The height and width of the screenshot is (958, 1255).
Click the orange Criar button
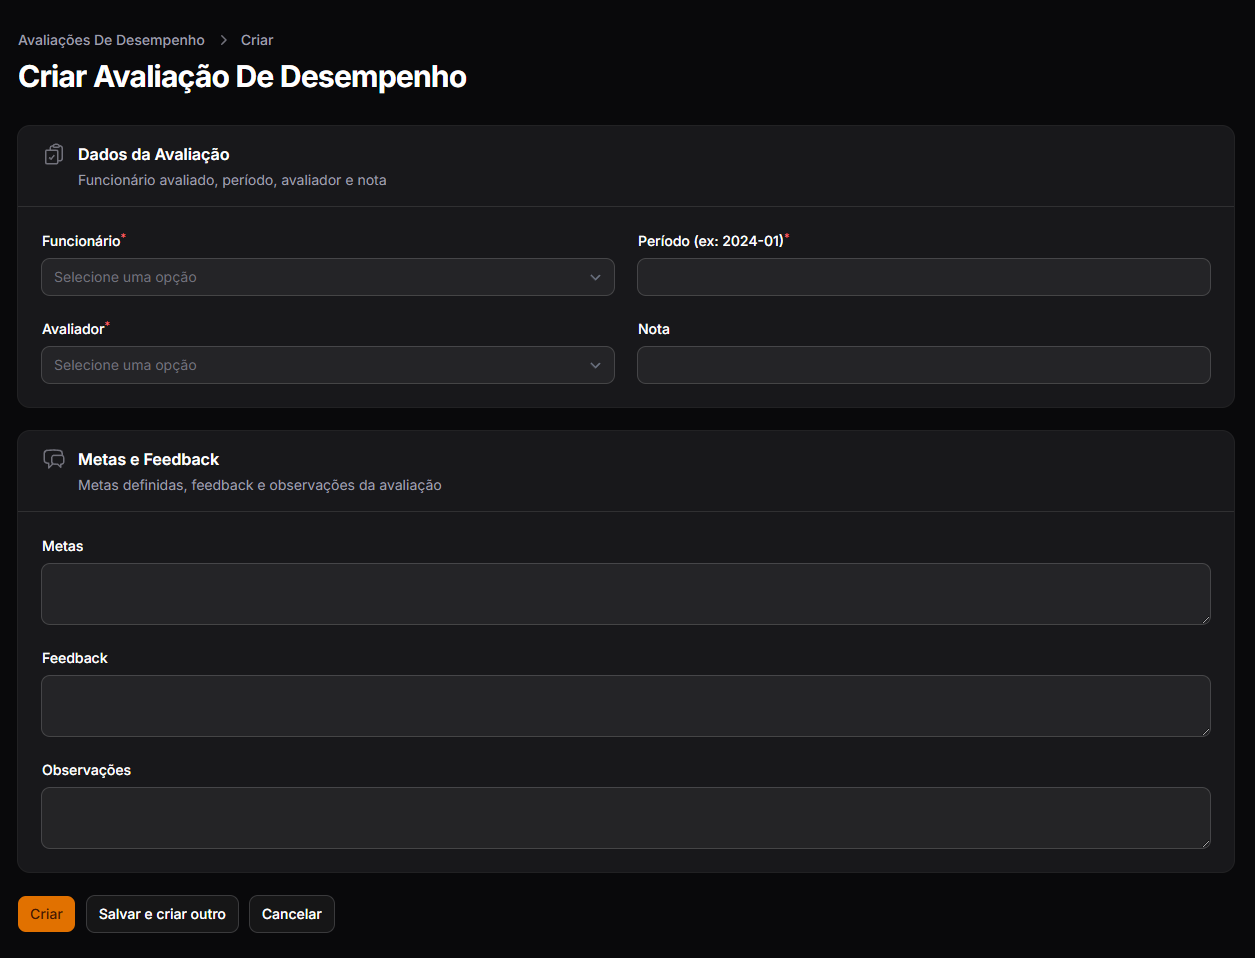pos(46,914)
